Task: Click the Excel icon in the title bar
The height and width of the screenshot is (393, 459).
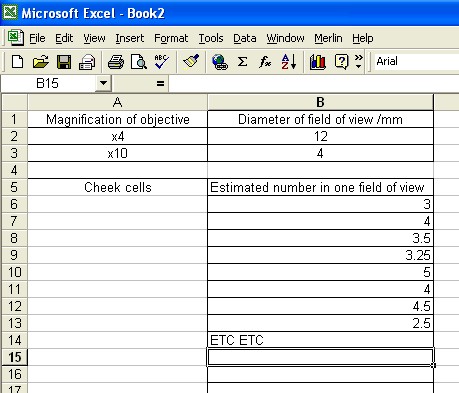Action: pos(10,13)
